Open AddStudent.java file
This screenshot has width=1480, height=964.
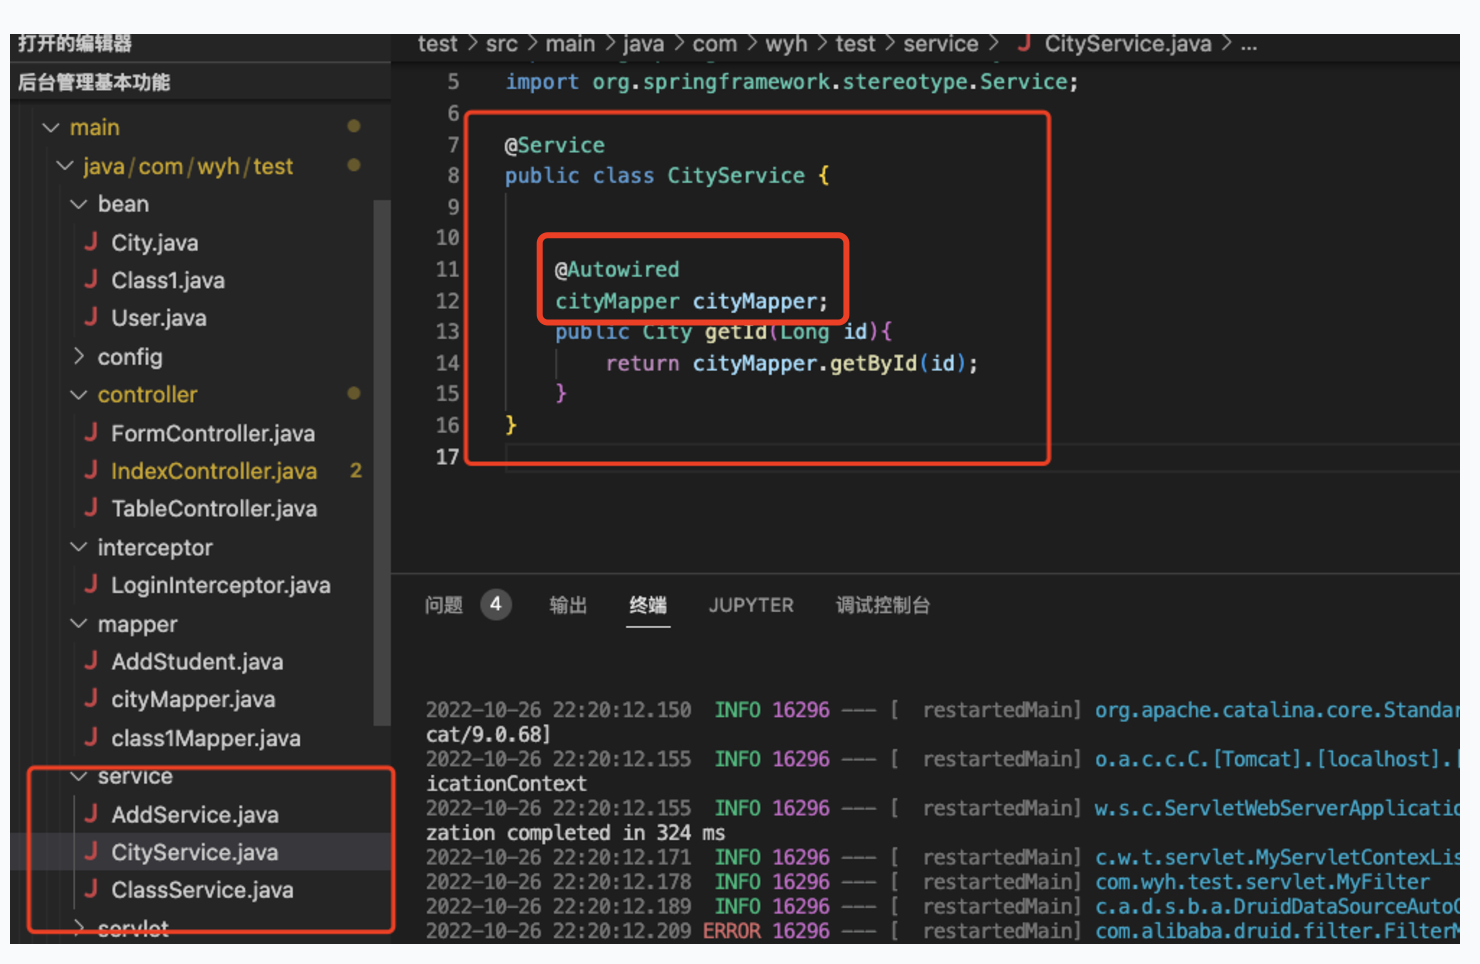[x=197, y=662]
